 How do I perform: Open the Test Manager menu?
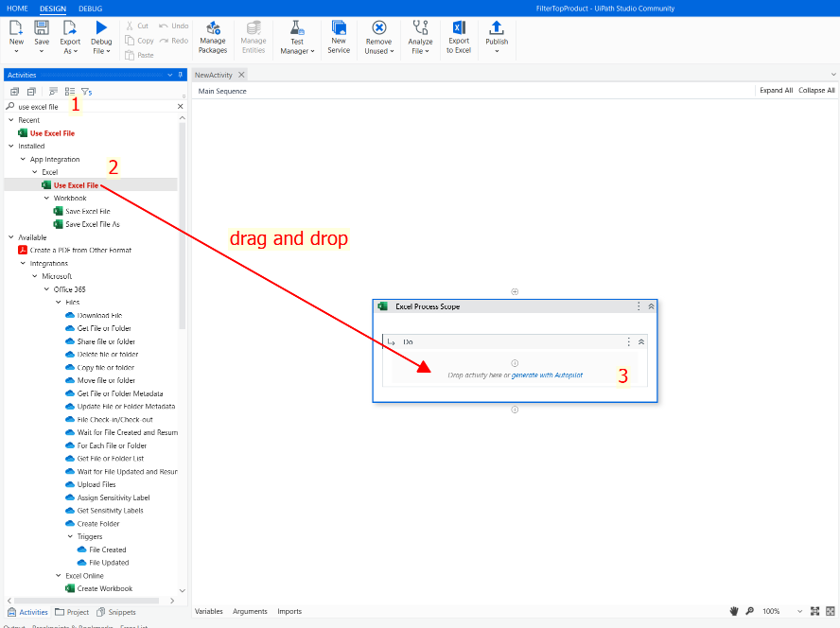point(297,37)
